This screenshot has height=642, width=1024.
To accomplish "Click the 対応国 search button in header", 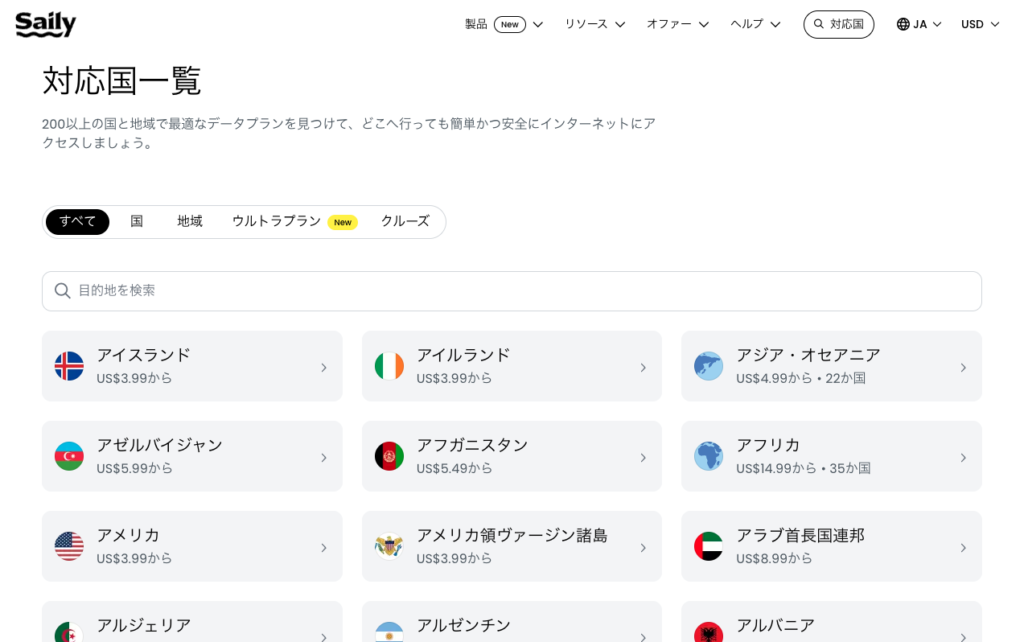I will (839, 24).
